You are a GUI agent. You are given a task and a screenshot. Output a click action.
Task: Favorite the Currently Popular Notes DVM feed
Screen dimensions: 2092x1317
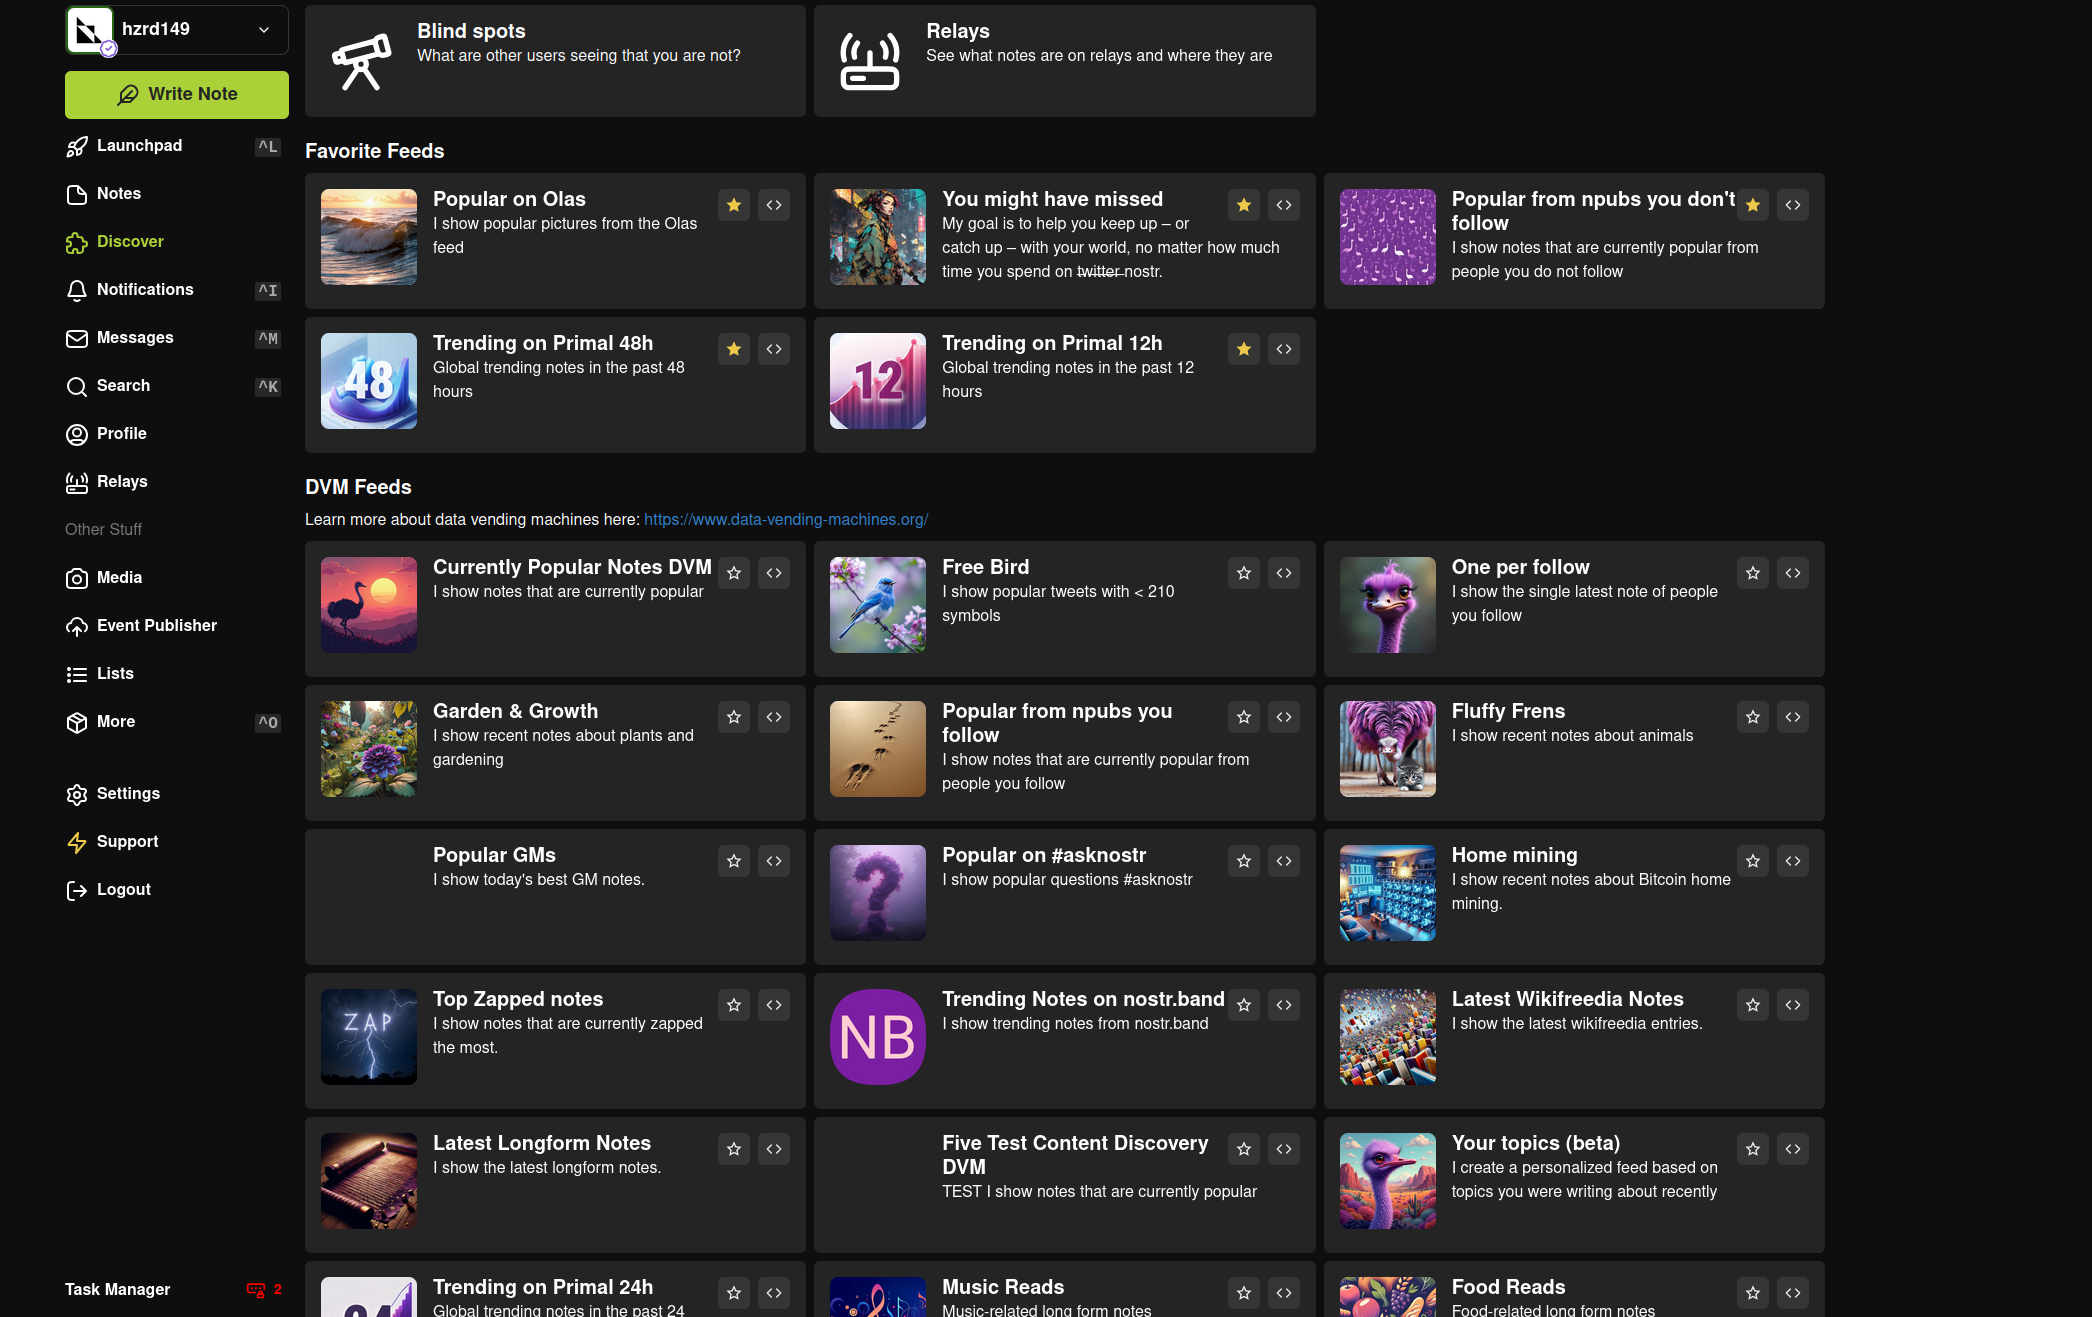[x=734, y=573]
